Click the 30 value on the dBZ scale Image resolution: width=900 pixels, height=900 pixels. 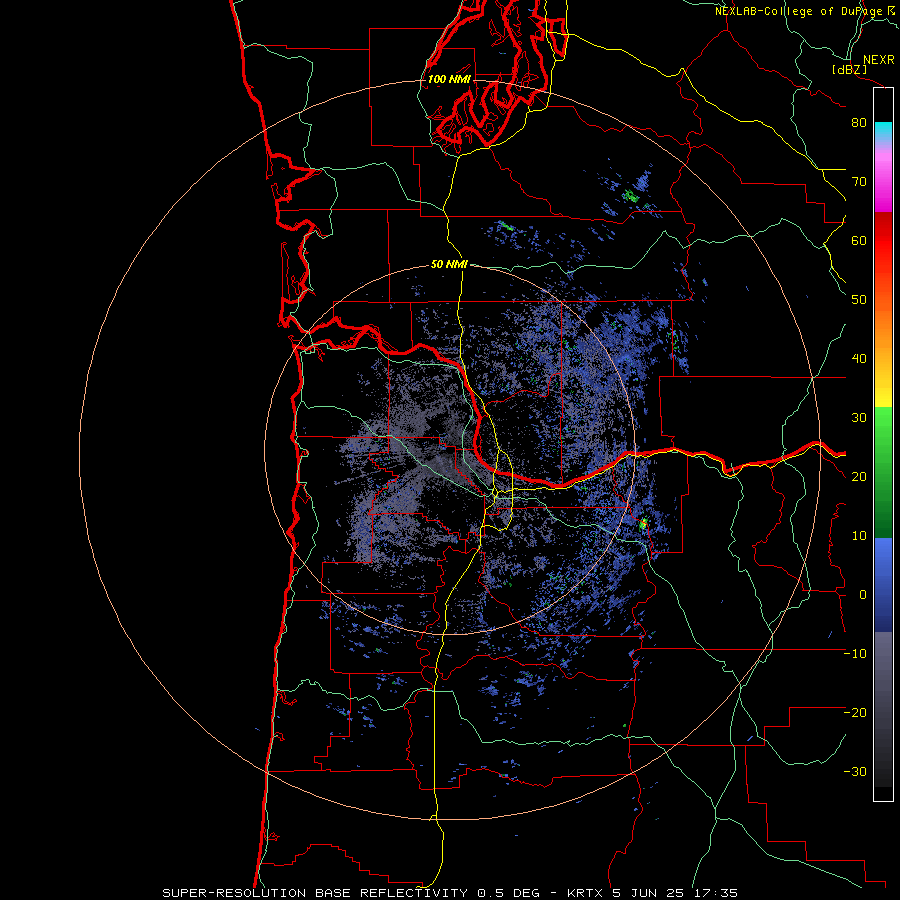(859, 417)
